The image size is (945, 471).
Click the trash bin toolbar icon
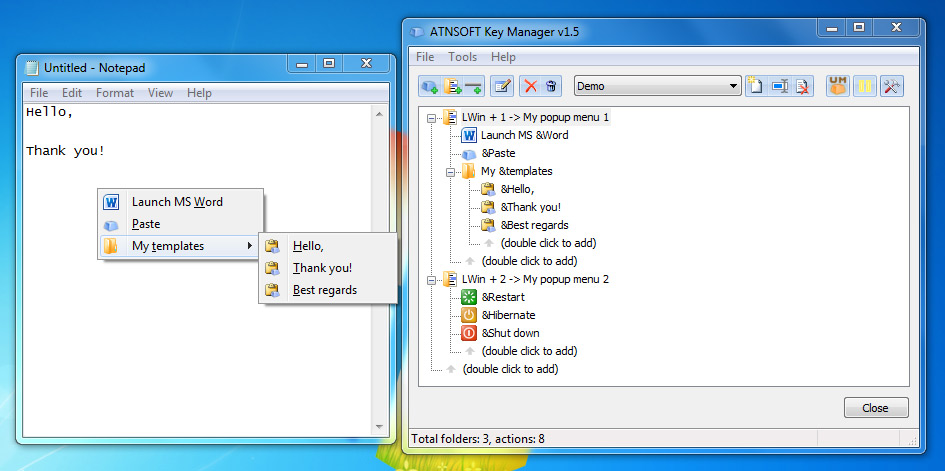[x=551, y=86]
